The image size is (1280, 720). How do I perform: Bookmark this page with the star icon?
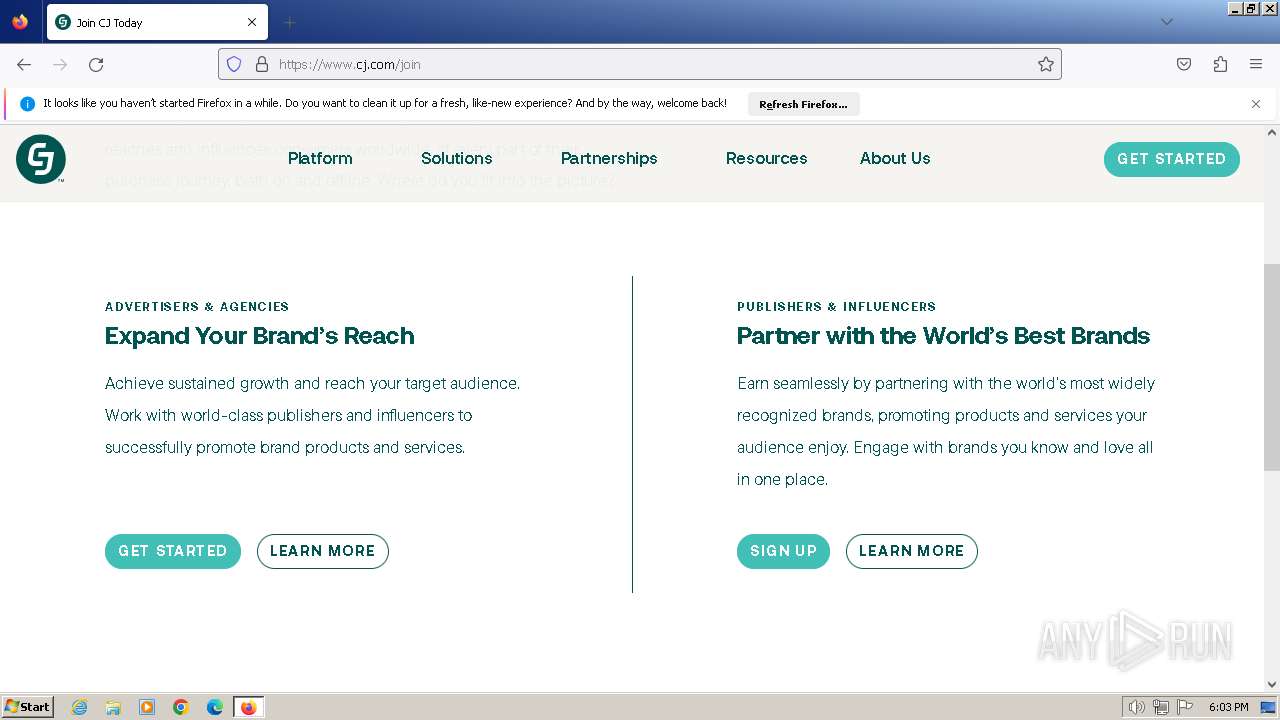(1046, 64)
